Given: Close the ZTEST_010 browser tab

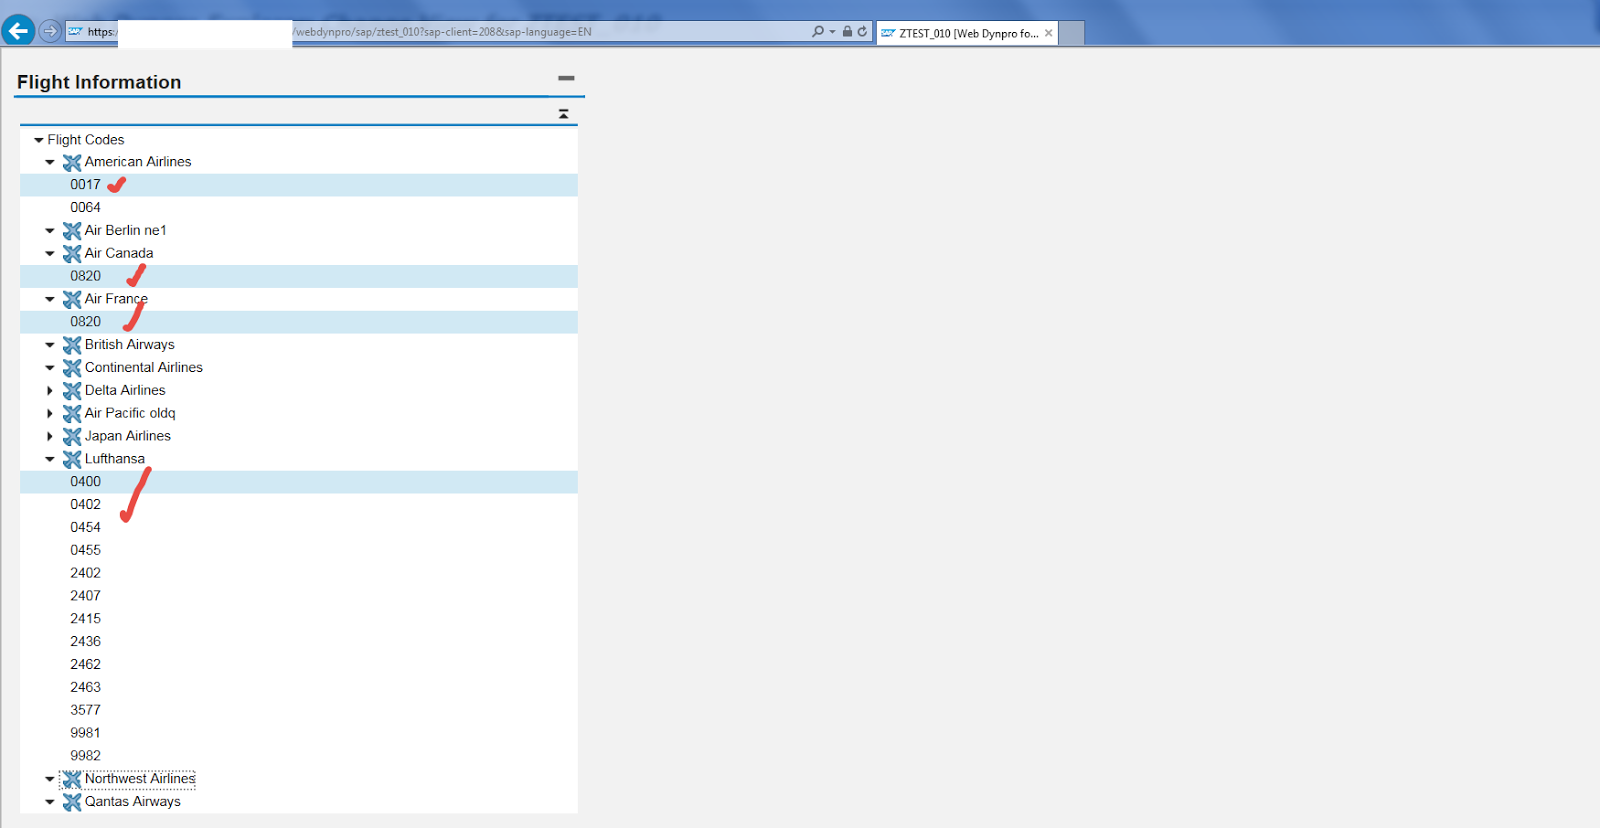Looking at the screenshot, I should (x=1048, y=33).
